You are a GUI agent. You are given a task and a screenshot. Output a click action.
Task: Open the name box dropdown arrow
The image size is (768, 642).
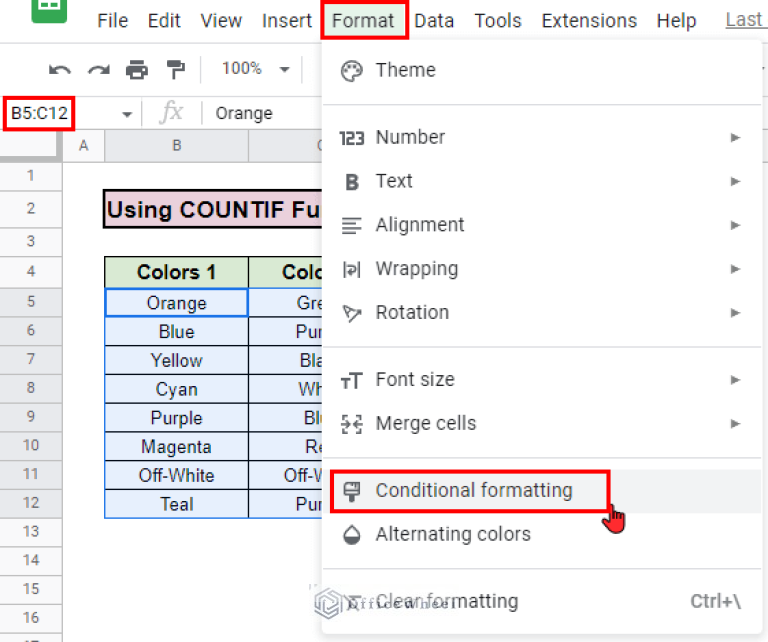pos(127,115)
